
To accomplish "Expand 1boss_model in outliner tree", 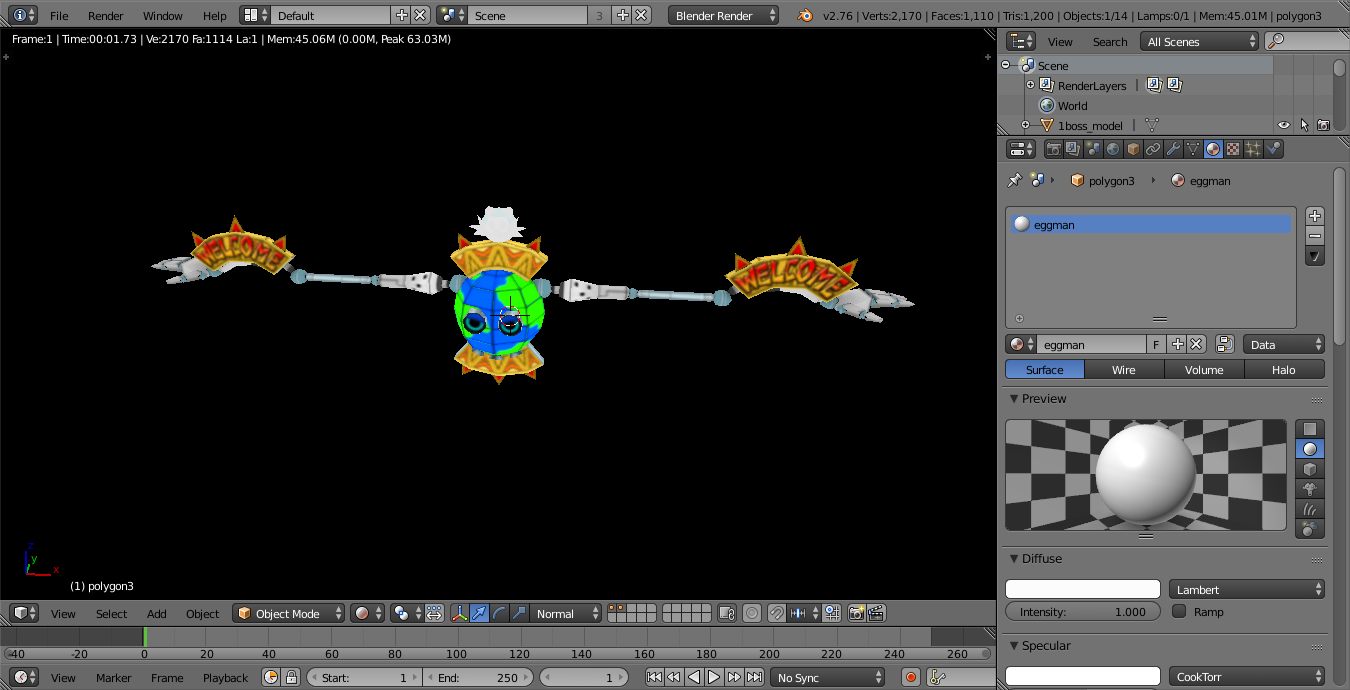I will 1025,125.
